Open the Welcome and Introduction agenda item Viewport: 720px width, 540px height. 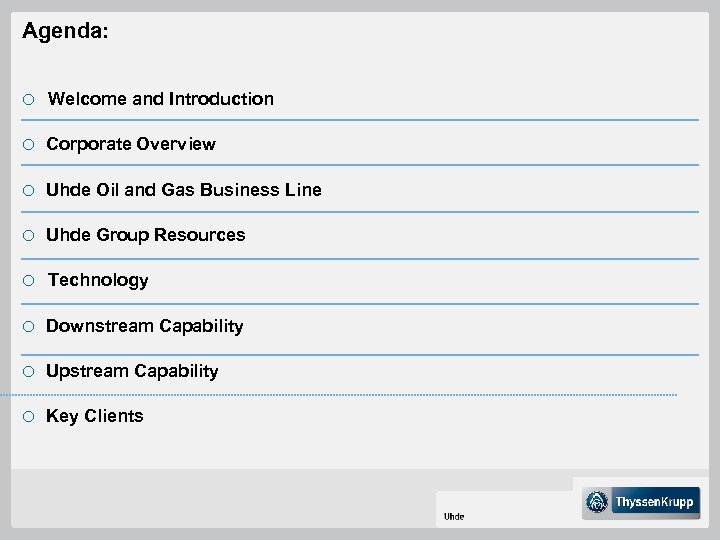(x=160, y=99)
